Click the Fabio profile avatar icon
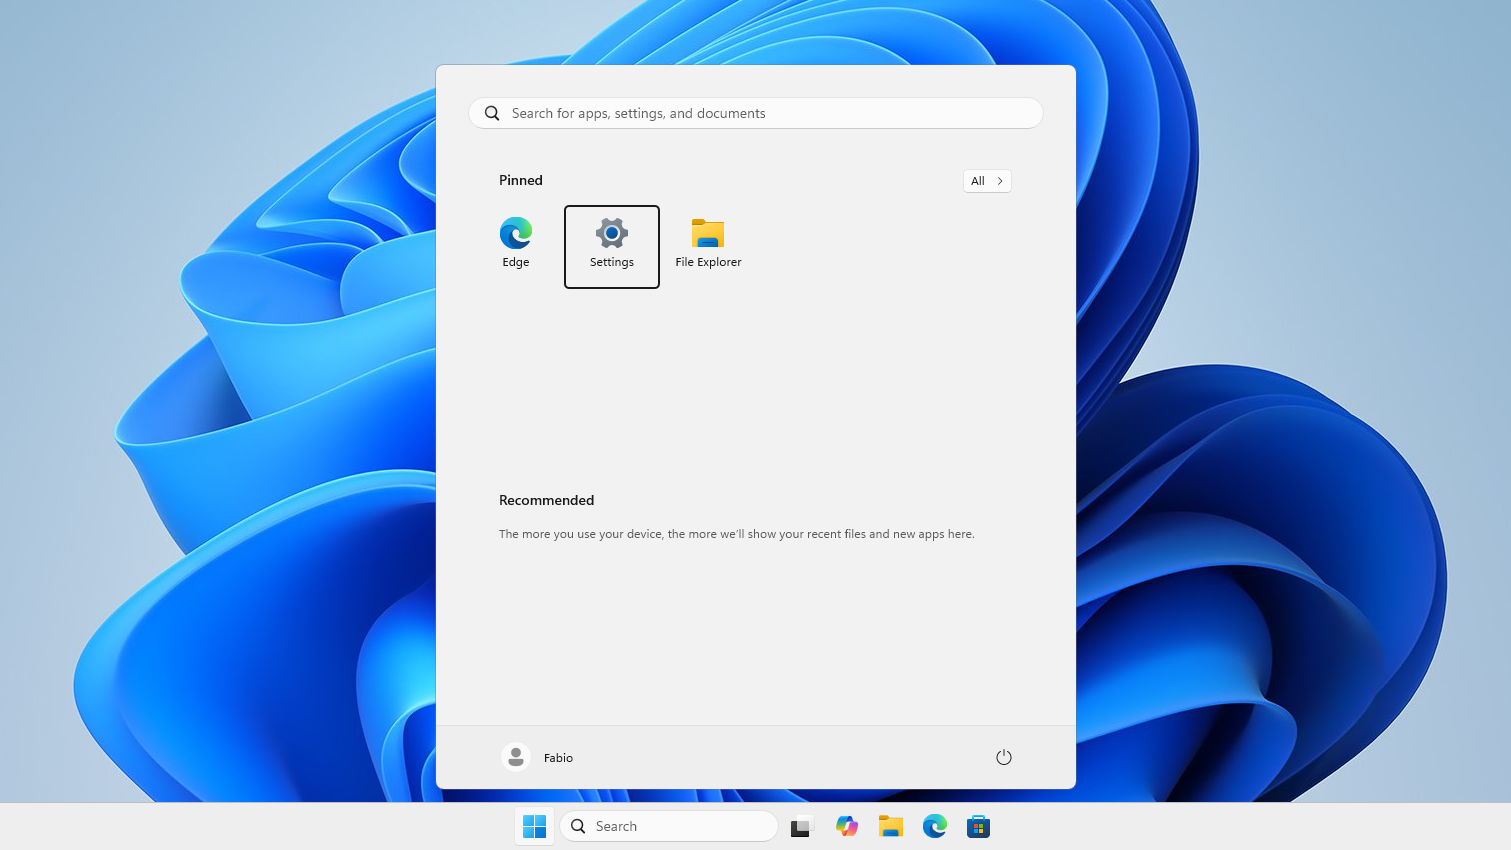The width and height of the screenshot is (1511, 850). (x=516, y=757)
